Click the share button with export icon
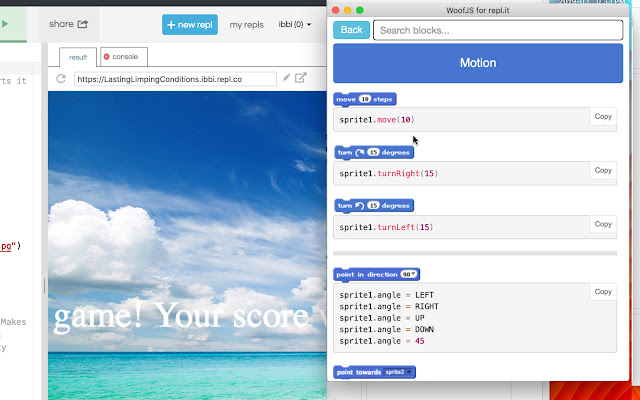Image resolution: width=640 pixels, height=400 pixels. click(x=68, y=24)
